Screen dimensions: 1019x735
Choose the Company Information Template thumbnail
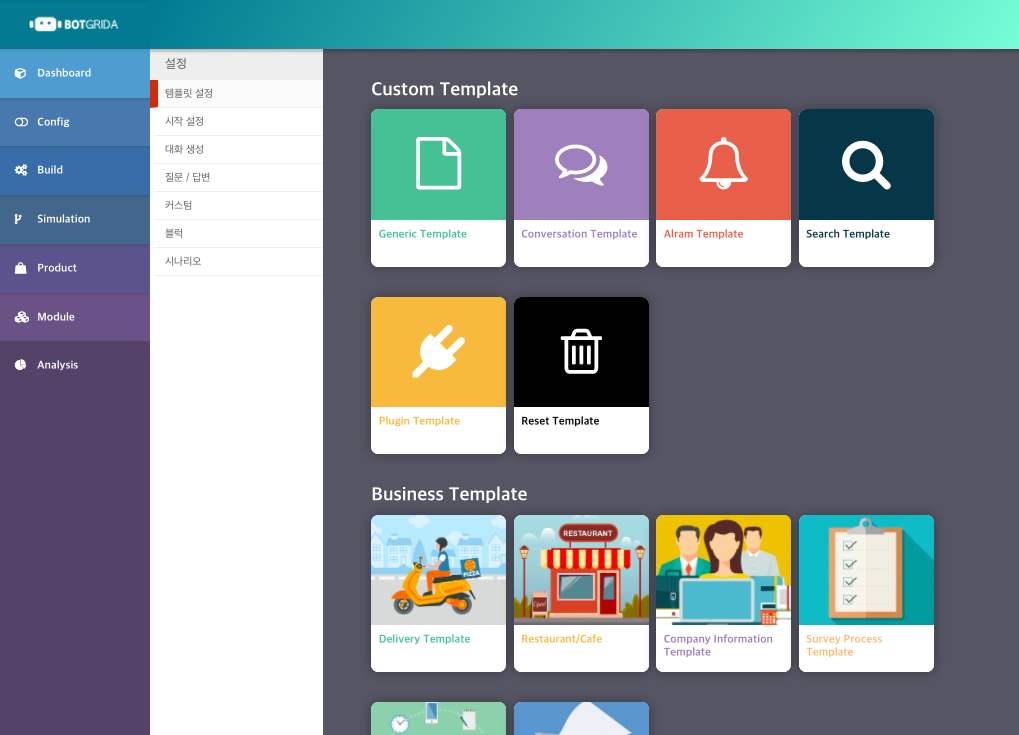[723, 570]
